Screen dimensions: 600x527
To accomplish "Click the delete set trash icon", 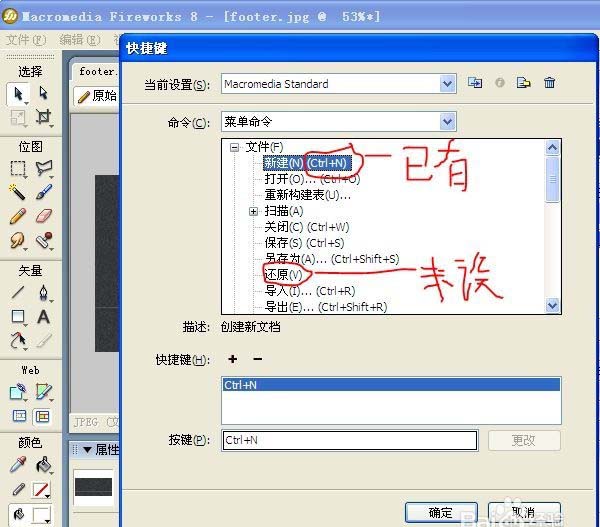I will 549,83.
